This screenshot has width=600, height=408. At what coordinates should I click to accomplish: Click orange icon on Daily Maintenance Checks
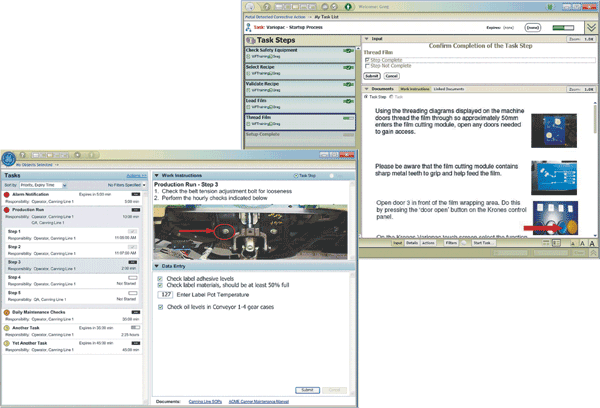(x=7, y=313)
